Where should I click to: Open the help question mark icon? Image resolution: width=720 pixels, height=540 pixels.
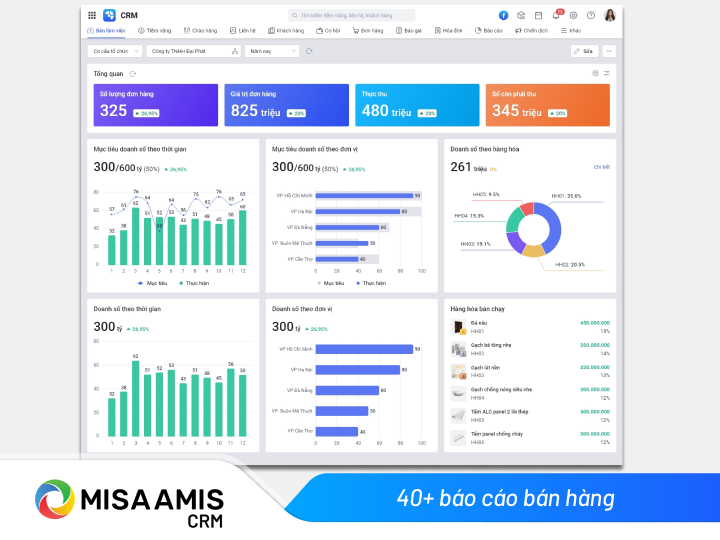tap(591, 15)
